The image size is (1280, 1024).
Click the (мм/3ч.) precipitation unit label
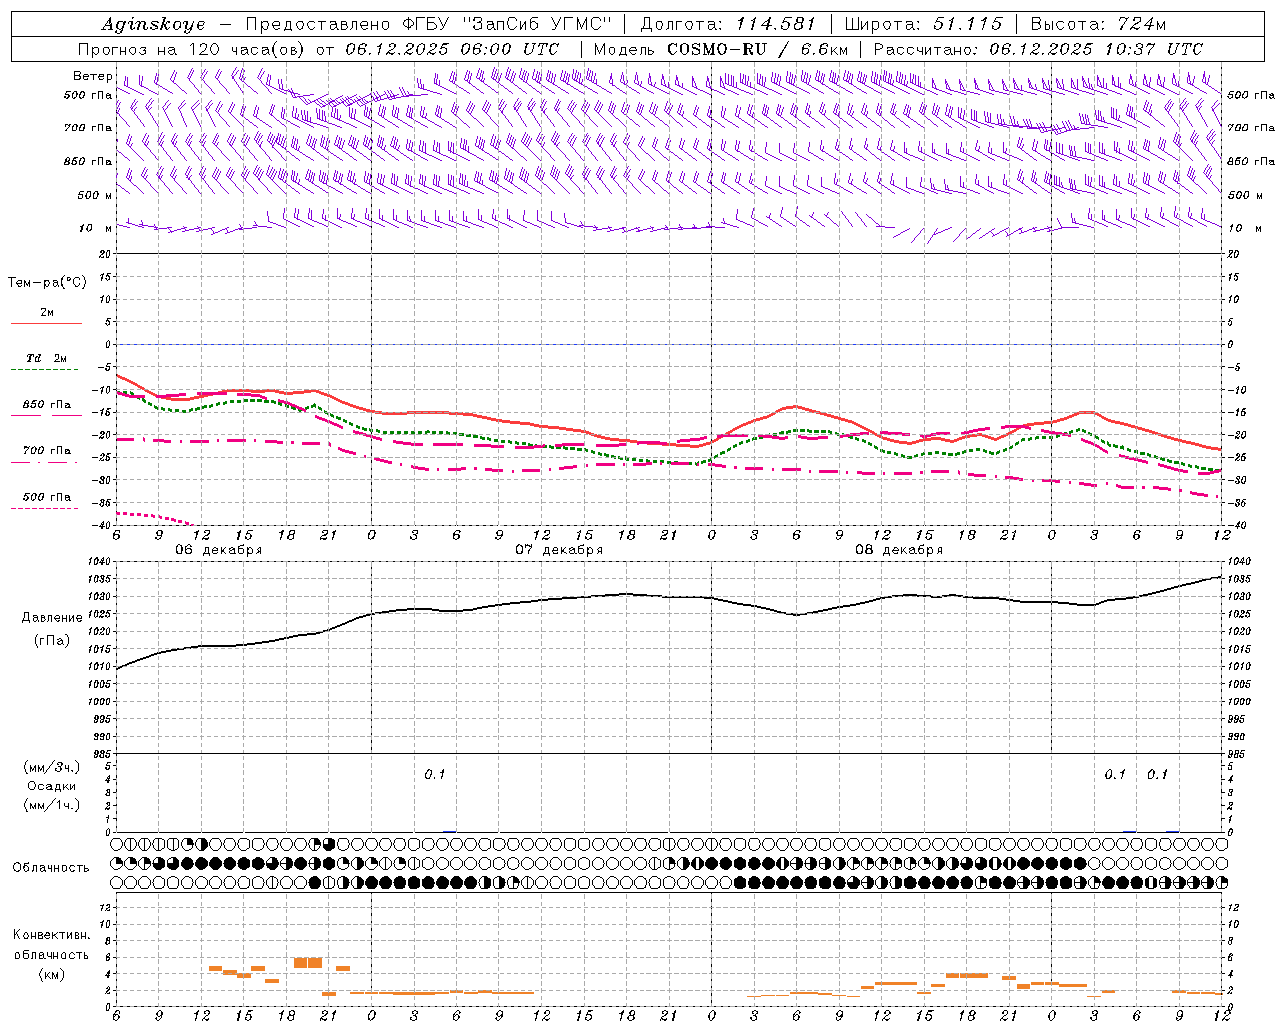(52, 767)
